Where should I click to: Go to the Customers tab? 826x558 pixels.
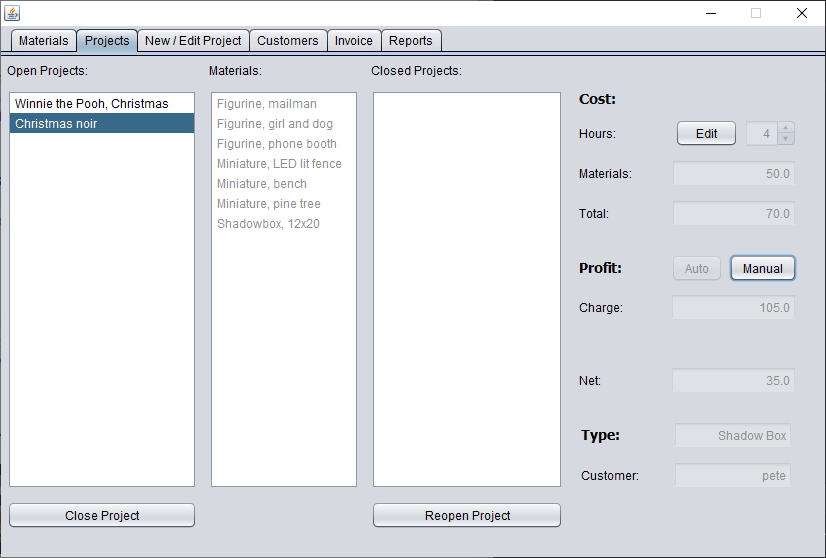coord(288,41)
